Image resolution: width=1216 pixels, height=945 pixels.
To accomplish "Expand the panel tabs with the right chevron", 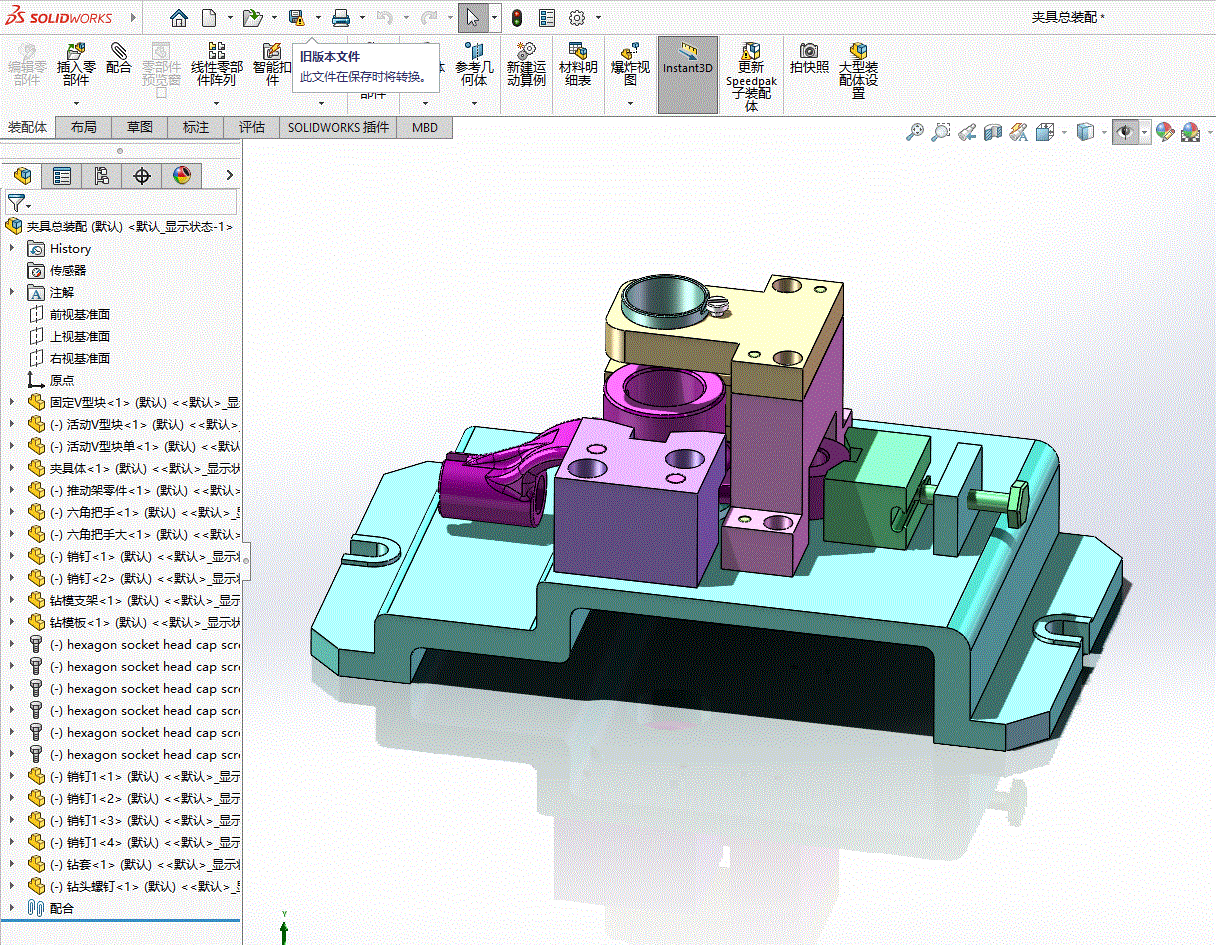I will (229, 176).
